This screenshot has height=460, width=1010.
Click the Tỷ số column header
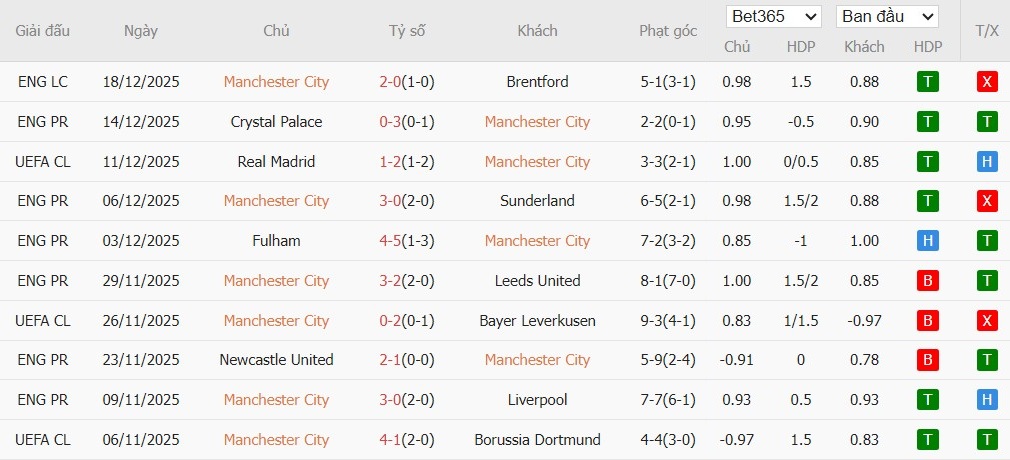[407, 31]
